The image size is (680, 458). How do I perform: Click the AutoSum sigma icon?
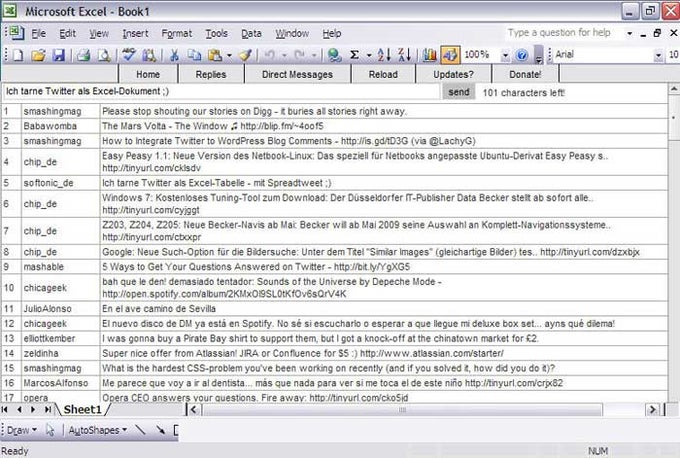point(354,55)
